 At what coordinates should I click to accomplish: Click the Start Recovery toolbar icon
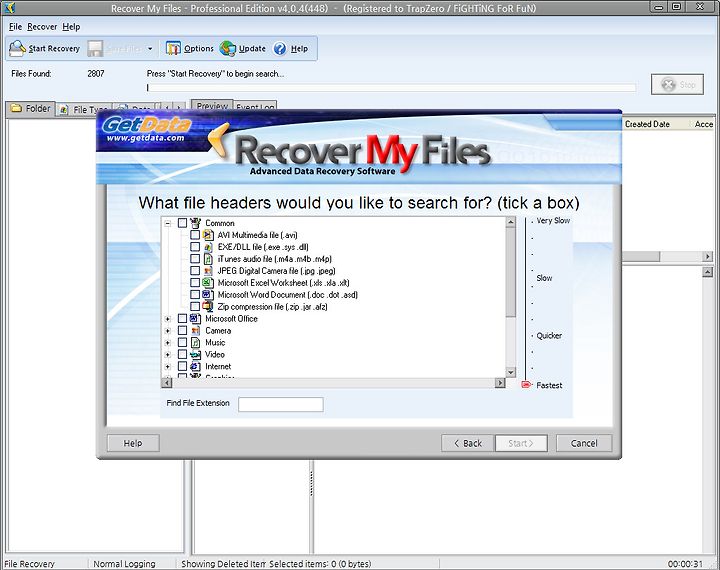pyautogui.click(x=17, y=48)
